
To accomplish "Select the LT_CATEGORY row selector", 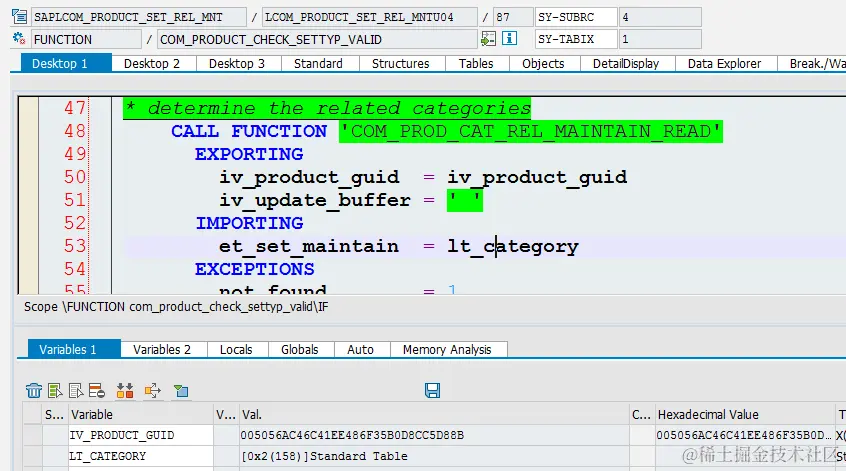I will tap(33, 456).
